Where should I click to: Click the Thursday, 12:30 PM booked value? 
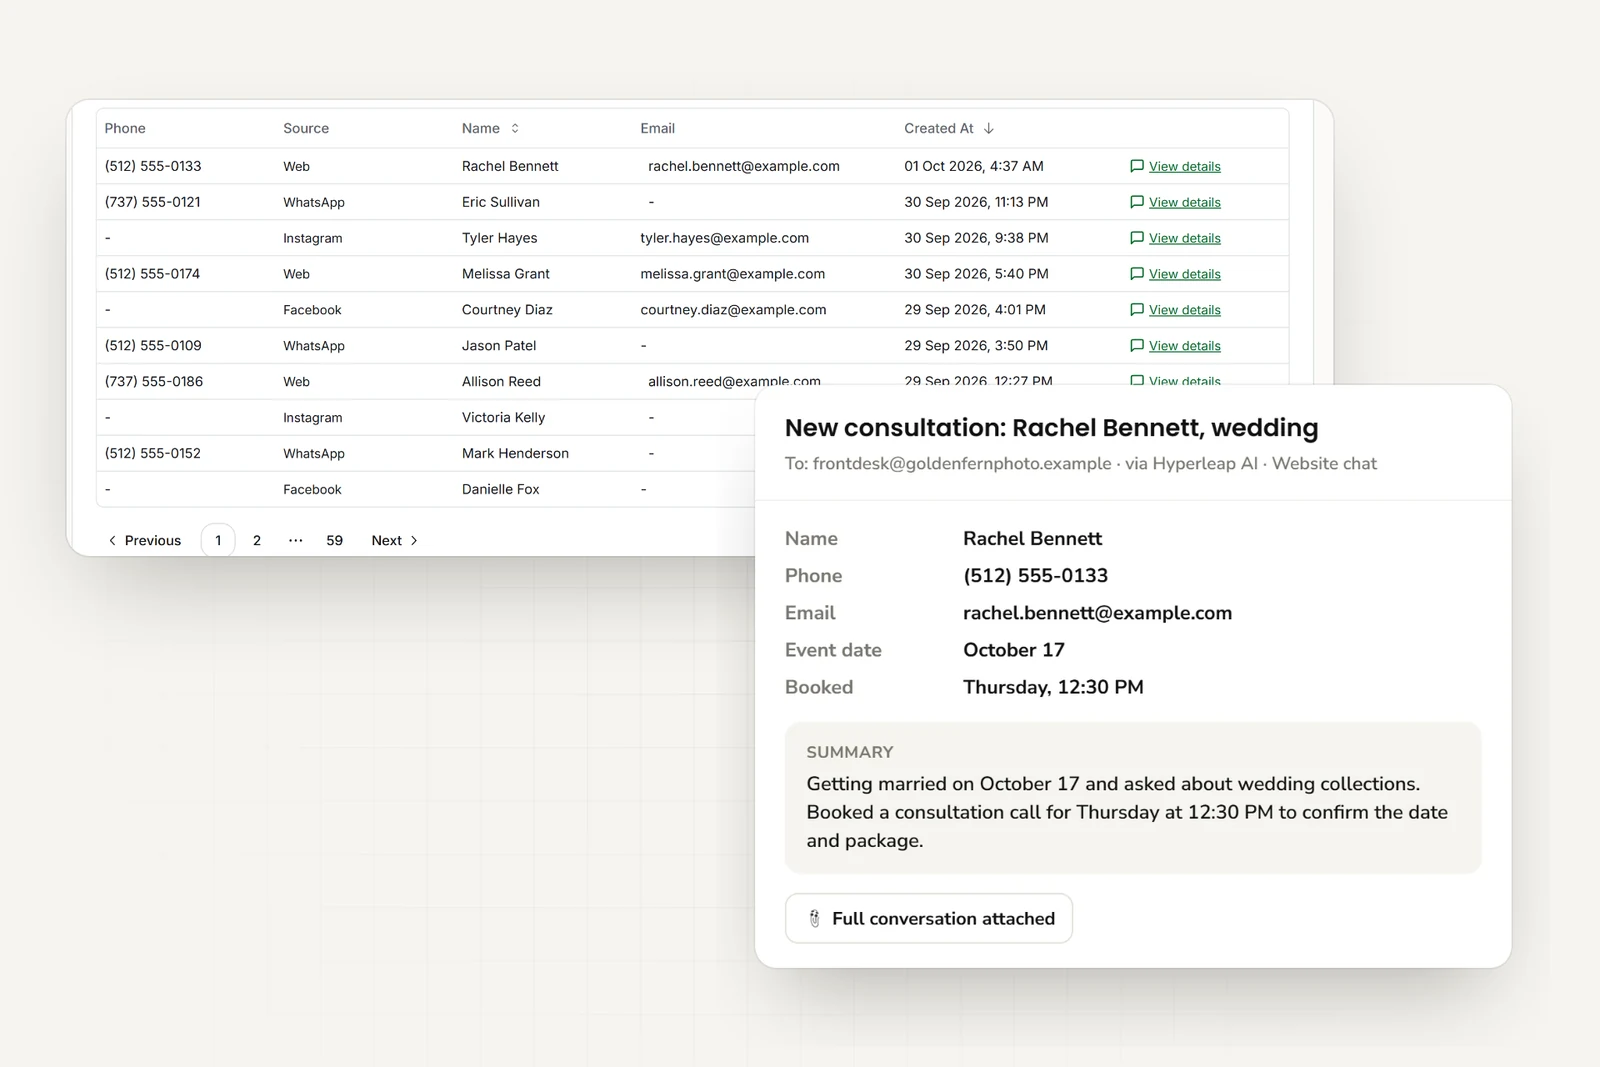click(x=1054, y=687)
